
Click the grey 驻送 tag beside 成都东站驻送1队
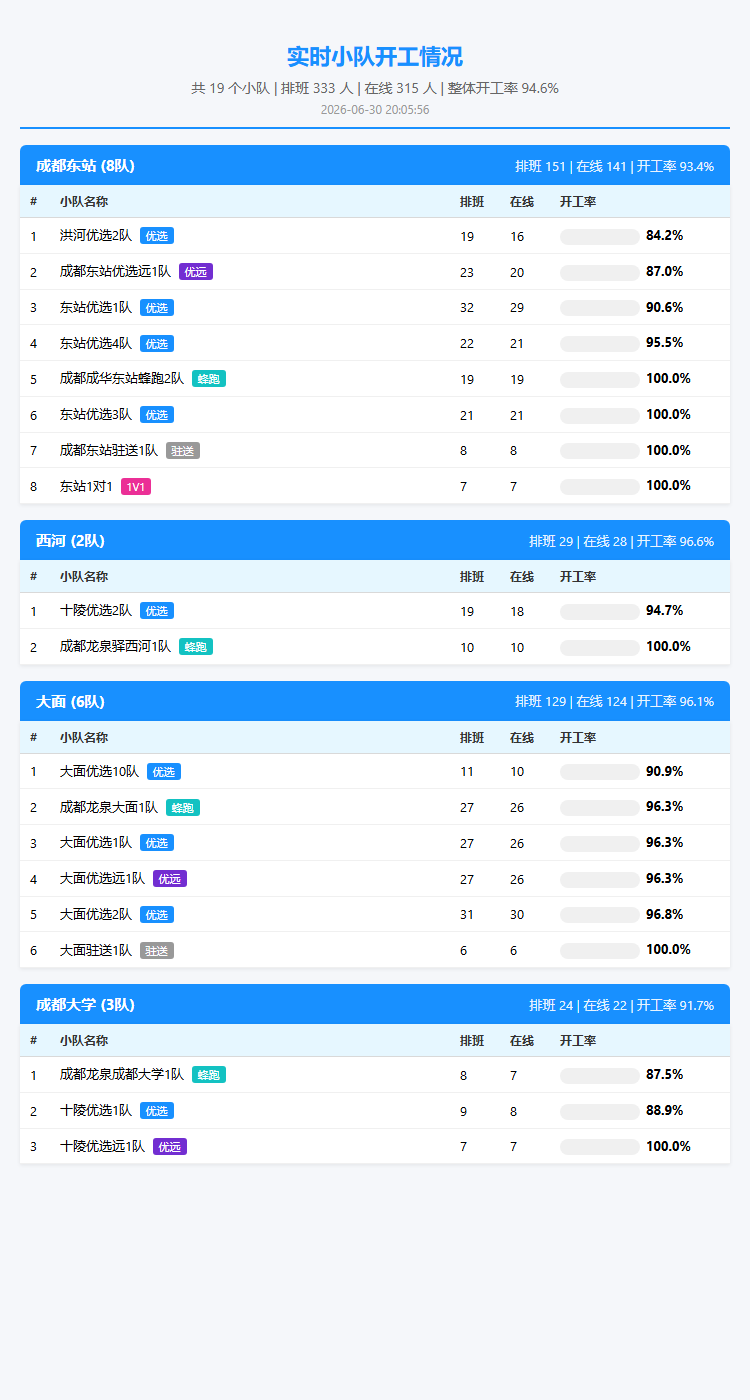(183, 451)
